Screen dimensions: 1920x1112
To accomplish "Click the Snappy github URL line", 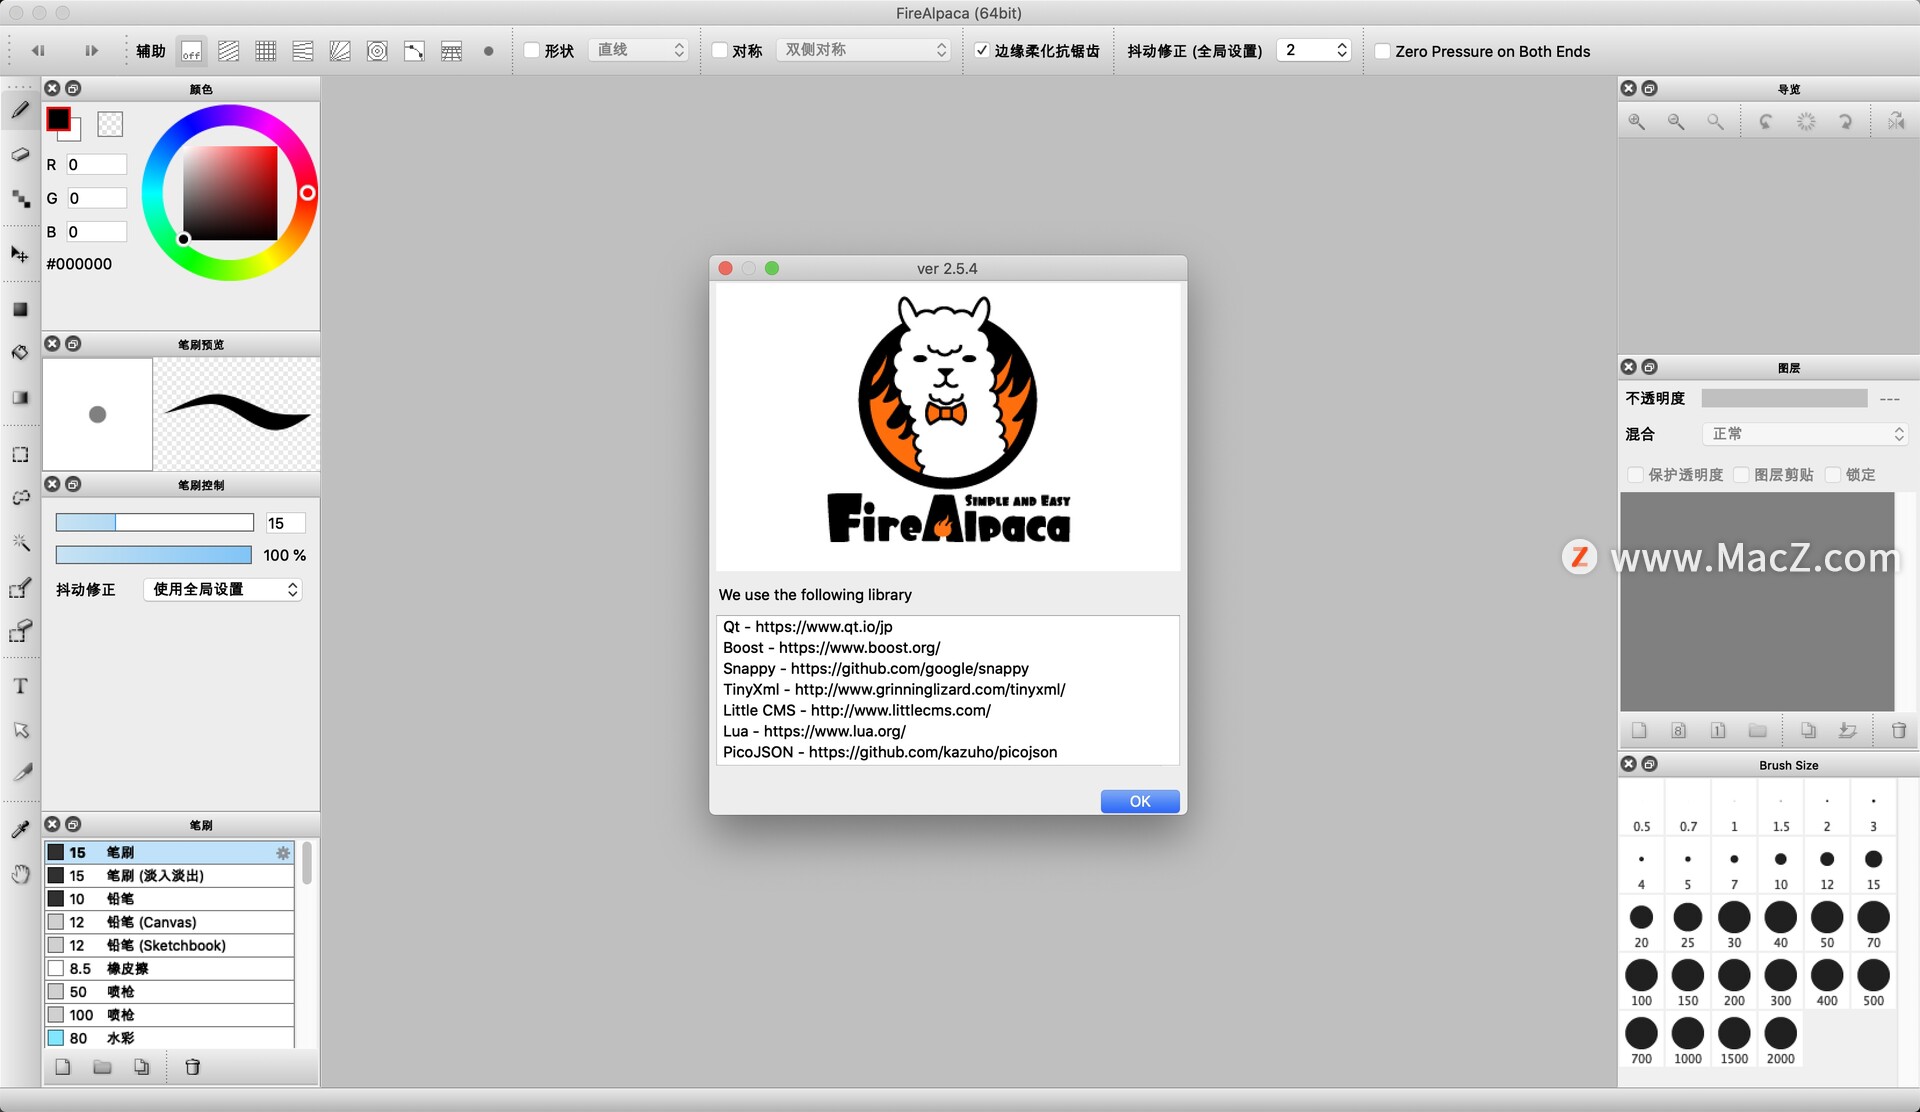I will coord(875,668).
